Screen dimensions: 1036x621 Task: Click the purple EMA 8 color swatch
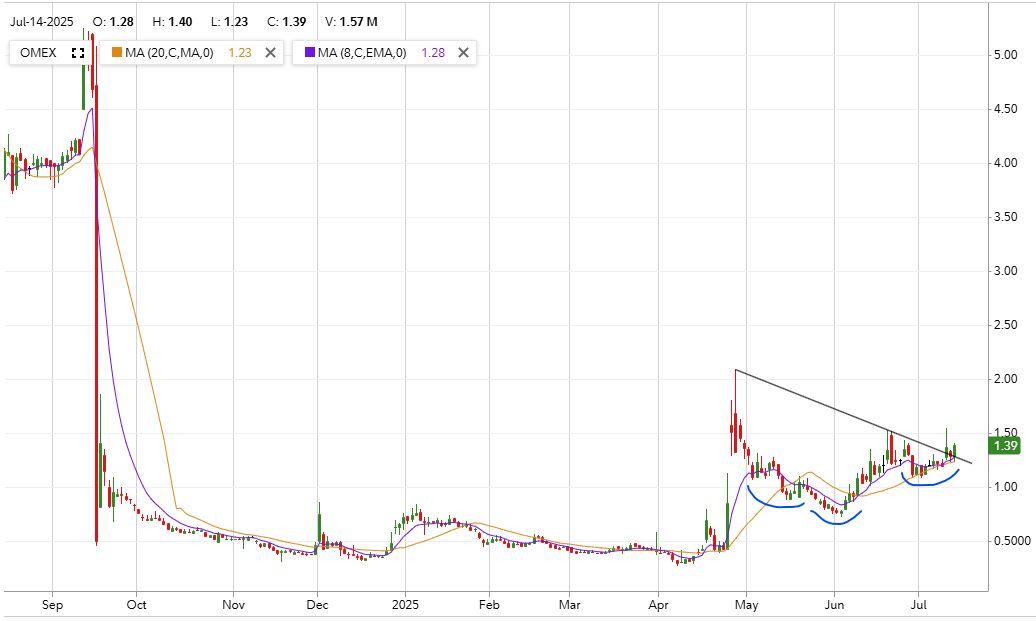310,52
